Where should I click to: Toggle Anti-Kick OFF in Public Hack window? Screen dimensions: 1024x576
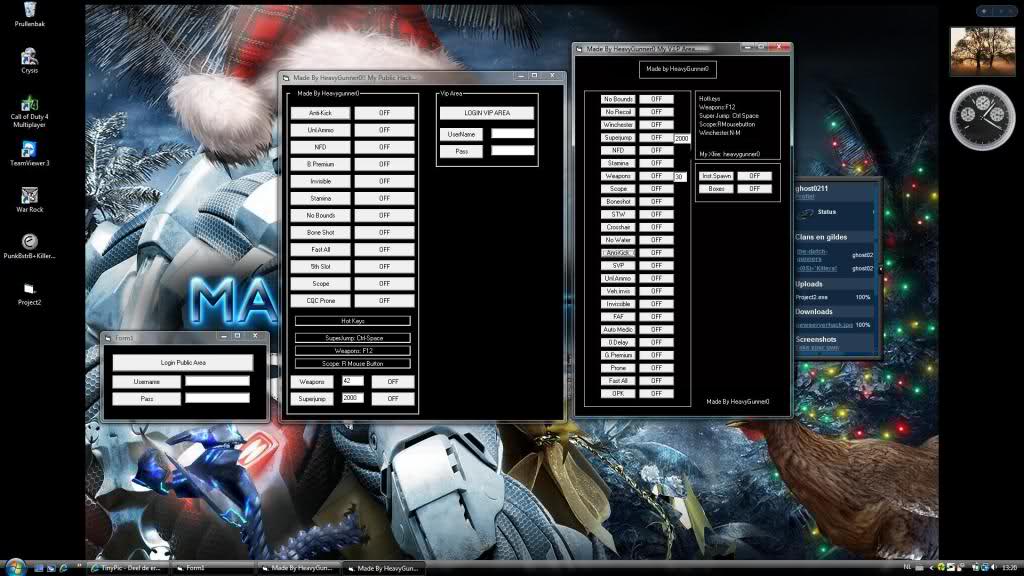(384, 113)
